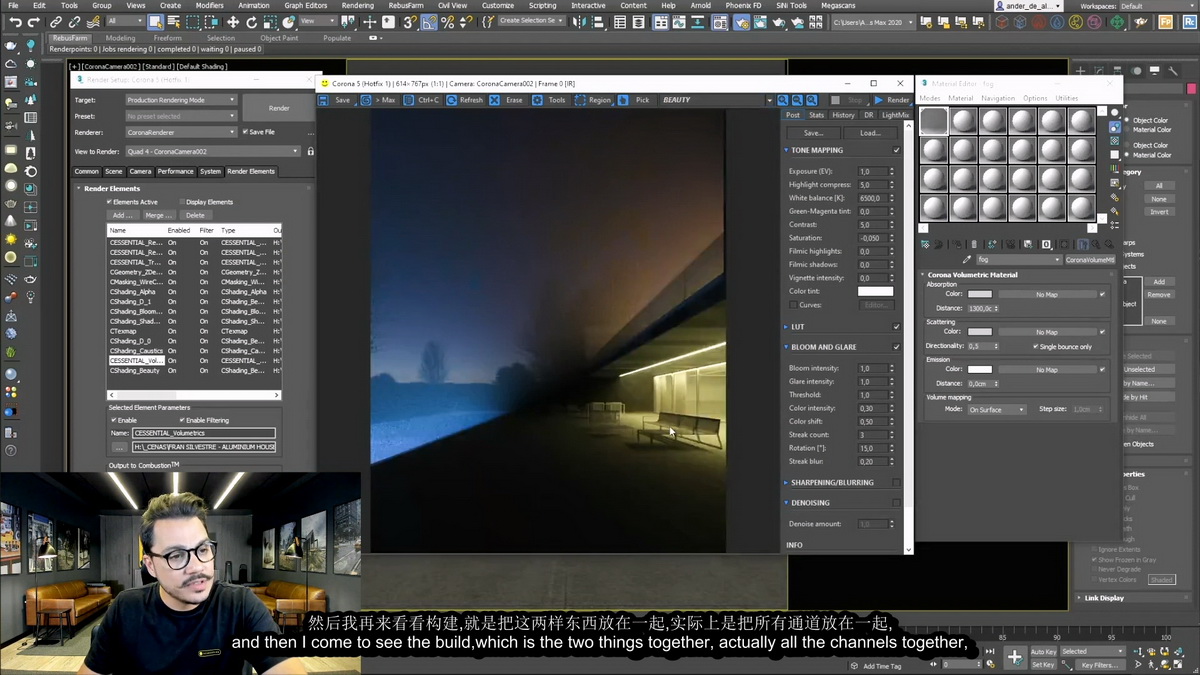
Task: Switch to the LightMix tab
Action: 895,115
